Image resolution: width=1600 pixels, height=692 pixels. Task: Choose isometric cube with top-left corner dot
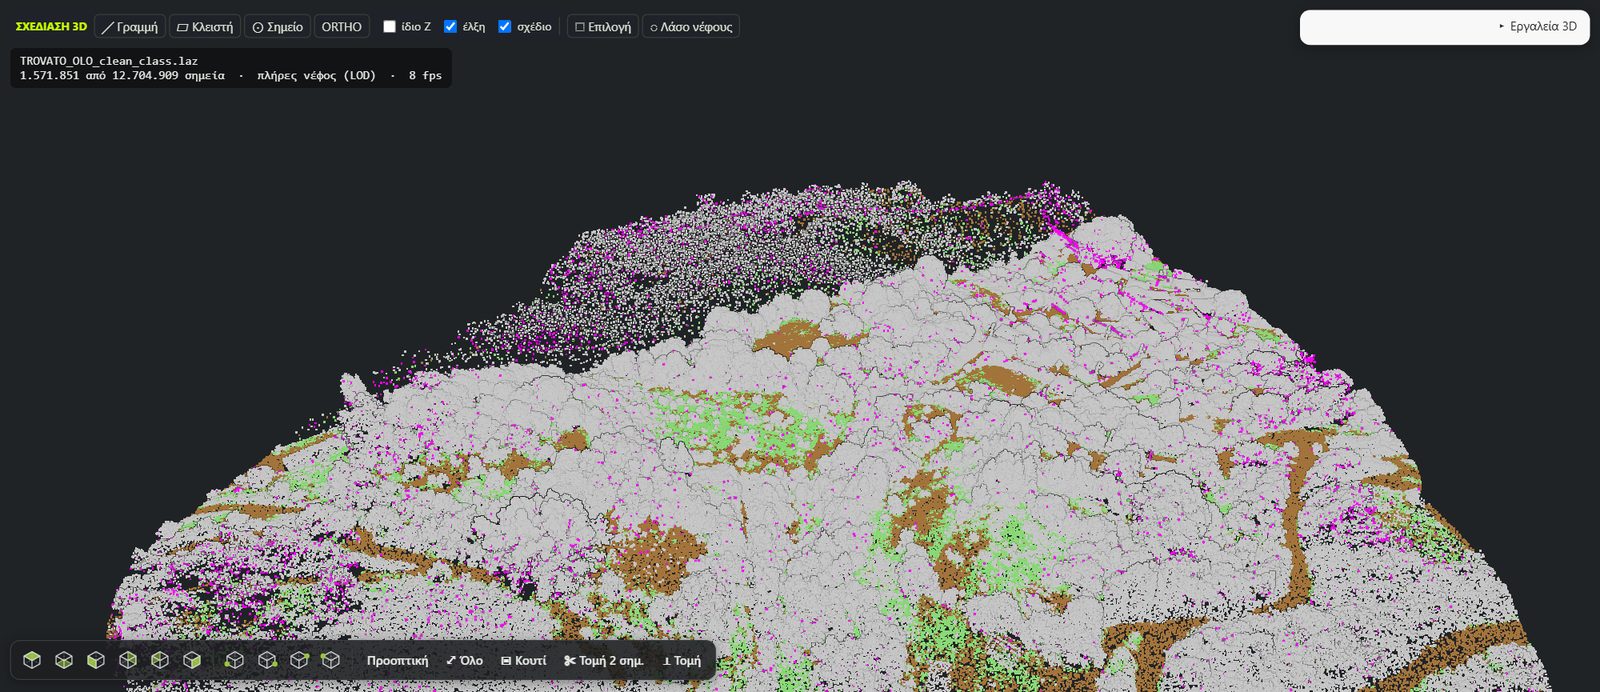pyautogui.click(x=331, y=660)
